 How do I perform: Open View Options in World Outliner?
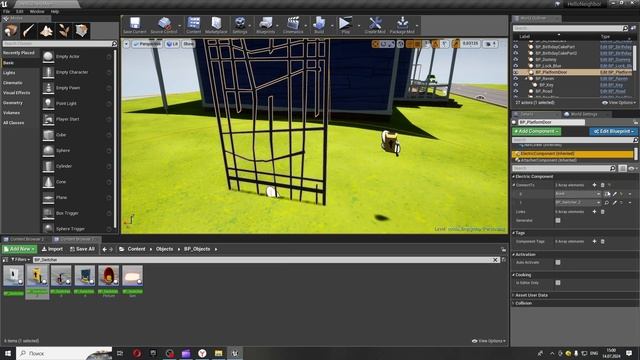(619, 103)
